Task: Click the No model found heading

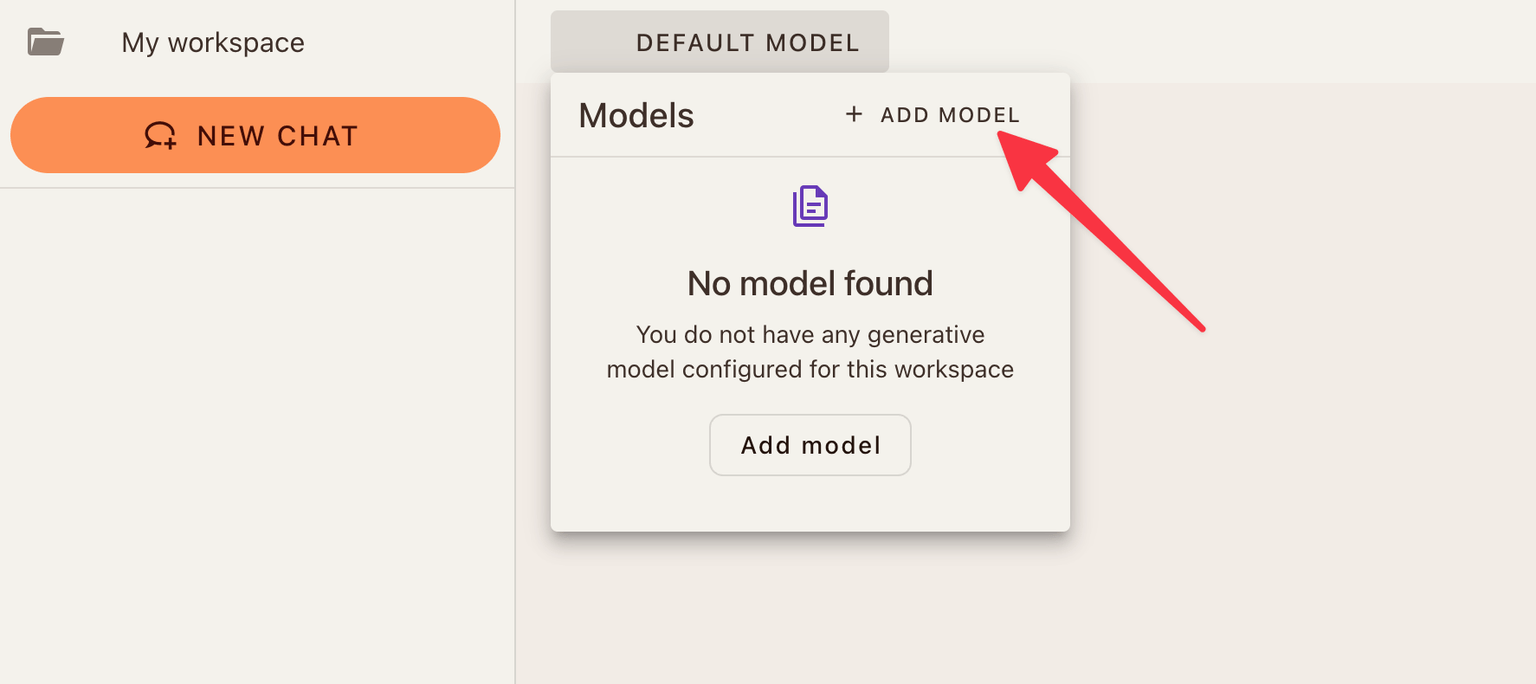Action: point(810,284)
